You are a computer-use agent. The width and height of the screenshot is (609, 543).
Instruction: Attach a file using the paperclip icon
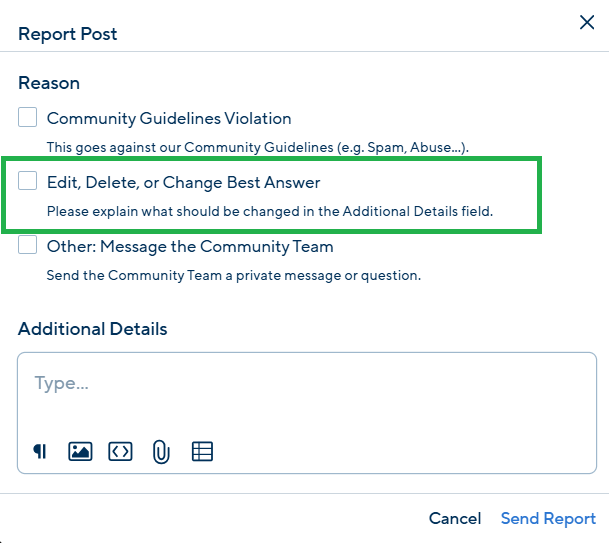[x=161, y=452]
